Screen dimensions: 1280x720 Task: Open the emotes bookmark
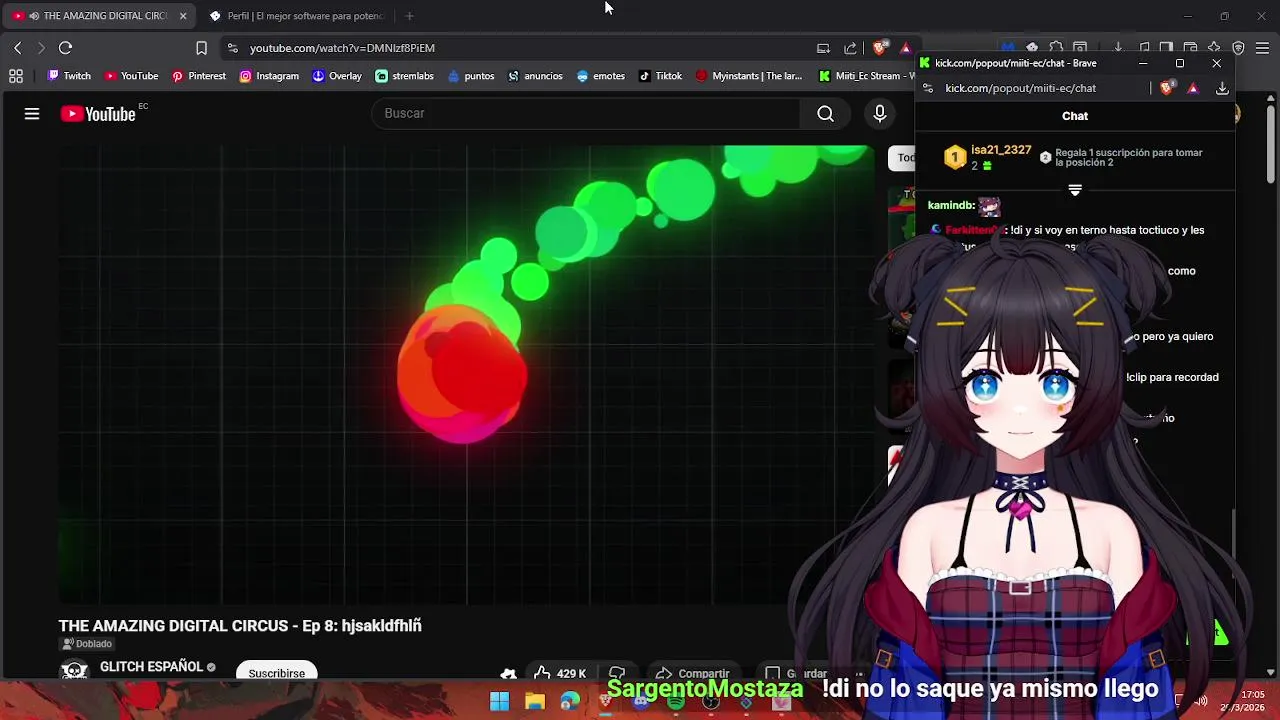tap(601, 76)
